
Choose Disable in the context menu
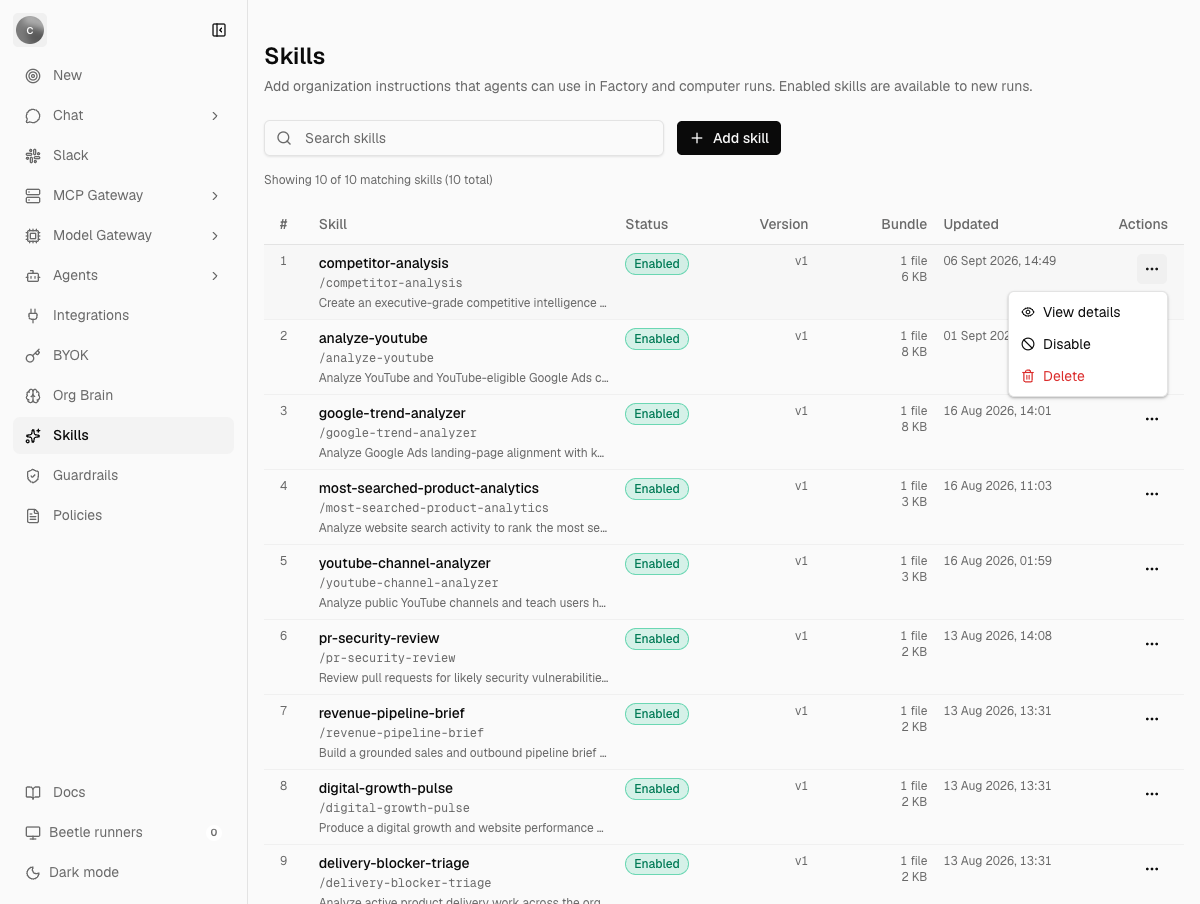click(x=1088, y=344)
